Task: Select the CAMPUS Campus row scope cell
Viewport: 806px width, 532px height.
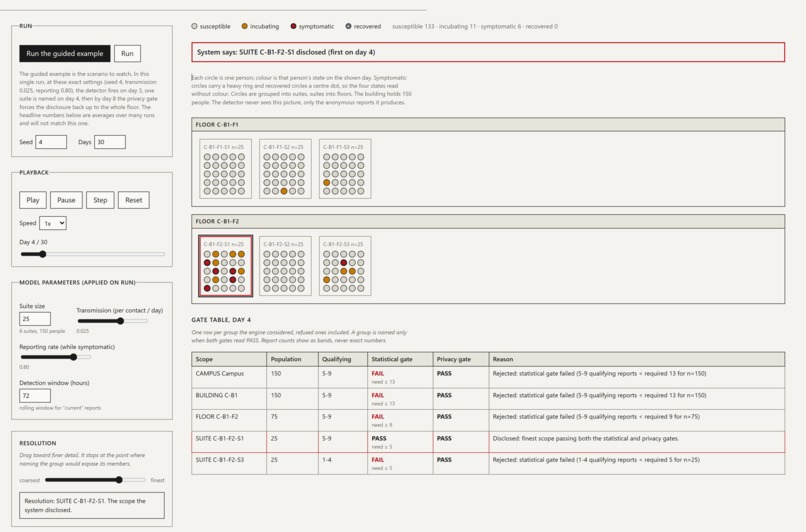Action: pyautogui.click(x=229, y=377)
